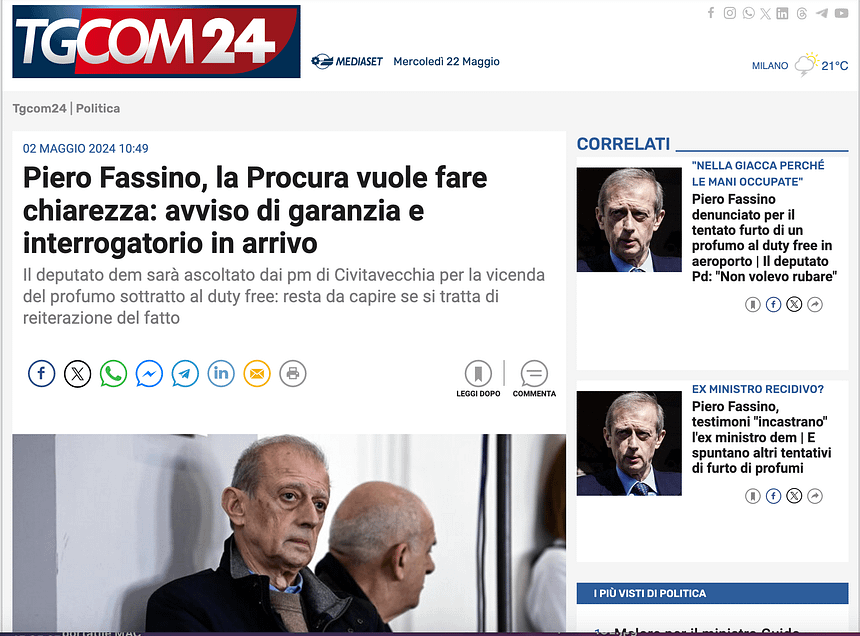The width and height of the screenshot is (860, 636).
Task: Open comments with Commenta button
Action: (534, 378)
